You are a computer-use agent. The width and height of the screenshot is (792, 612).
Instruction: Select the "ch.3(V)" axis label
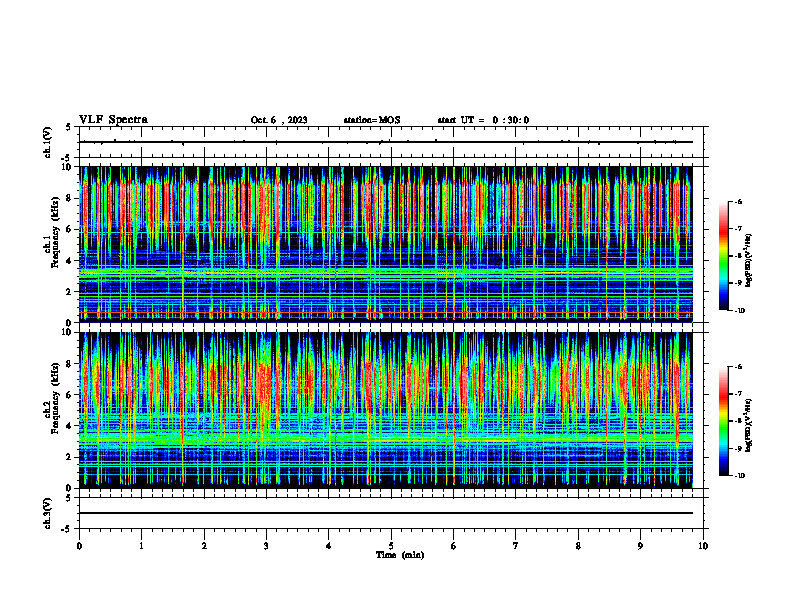click(x=47, y=513)
